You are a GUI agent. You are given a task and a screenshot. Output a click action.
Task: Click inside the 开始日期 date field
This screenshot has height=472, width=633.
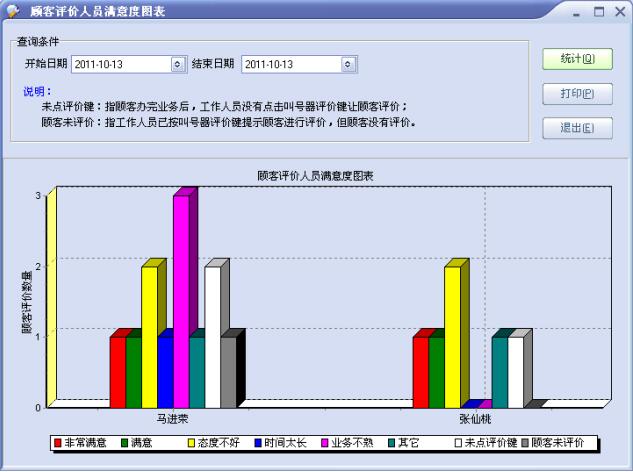tap(120, 64)
